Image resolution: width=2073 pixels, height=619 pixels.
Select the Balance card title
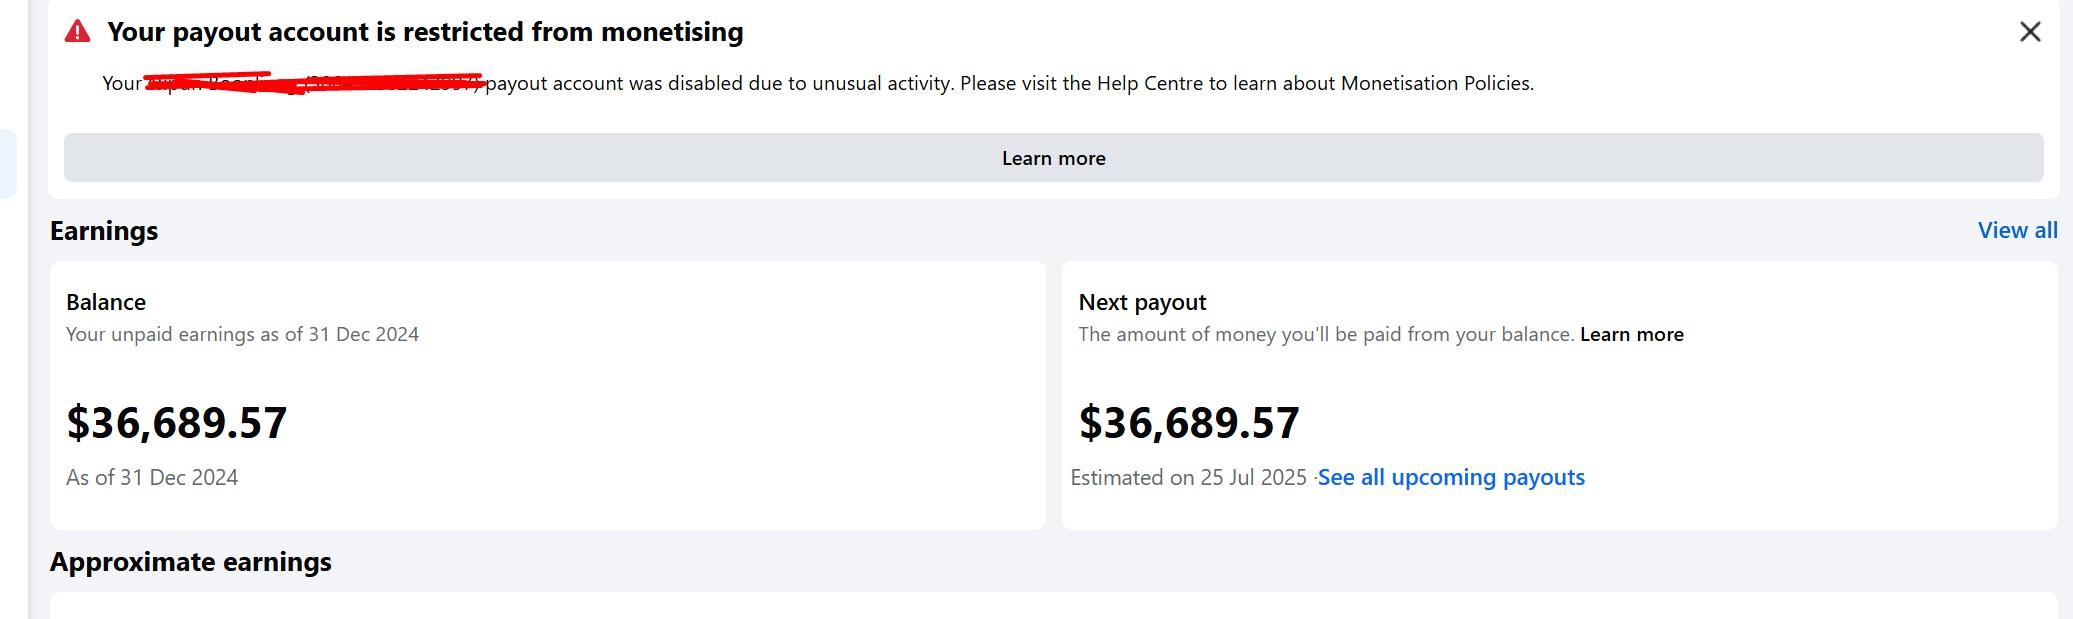click(106, 302)
